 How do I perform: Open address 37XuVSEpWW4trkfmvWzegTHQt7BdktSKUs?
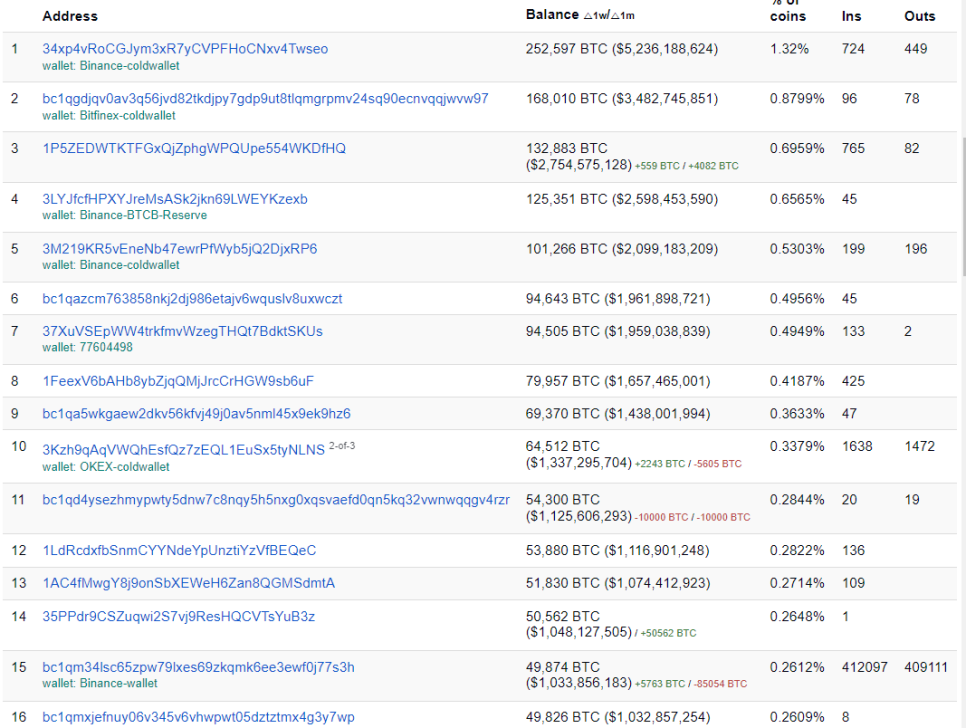point(182,331)
